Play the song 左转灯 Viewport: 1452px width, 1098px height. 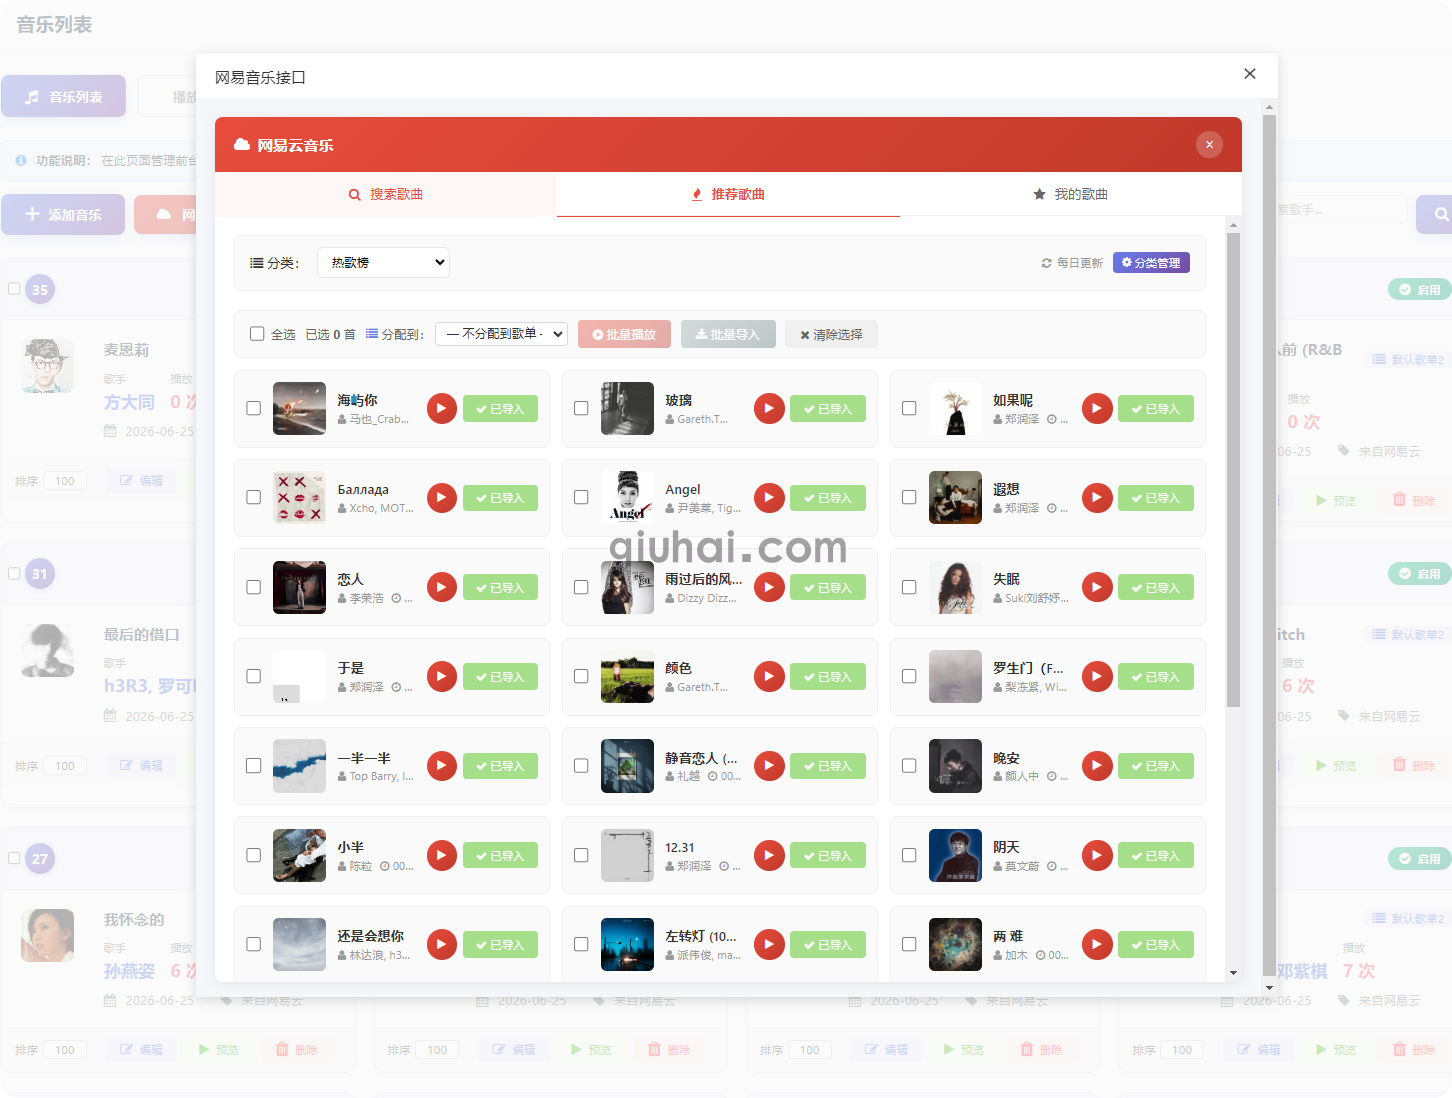pyautogui.click(x=769, y=944)
